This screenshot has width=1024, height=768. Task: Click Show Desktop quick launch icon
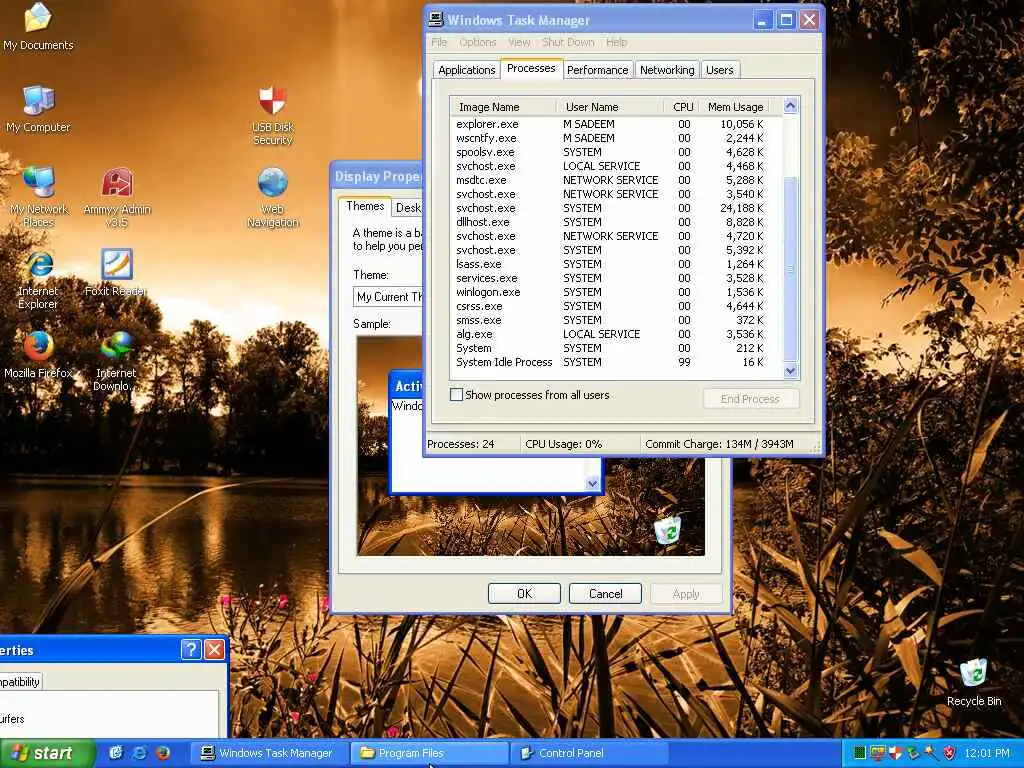point(116,753)
